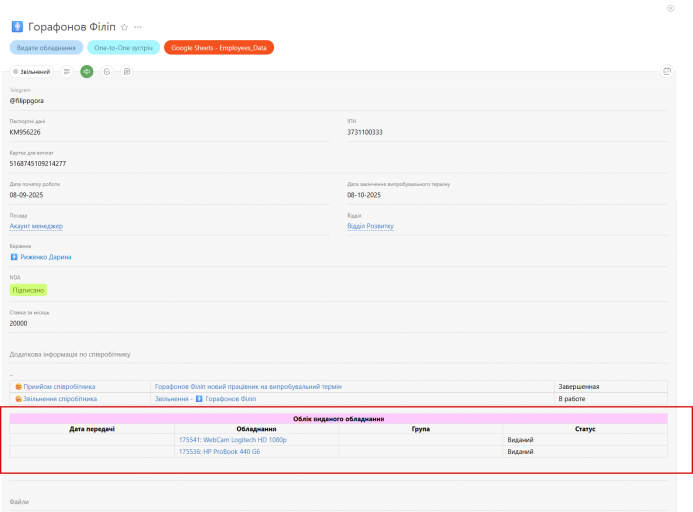
Task: Click the Видати обладнання button
Action: tap(46, 48)
